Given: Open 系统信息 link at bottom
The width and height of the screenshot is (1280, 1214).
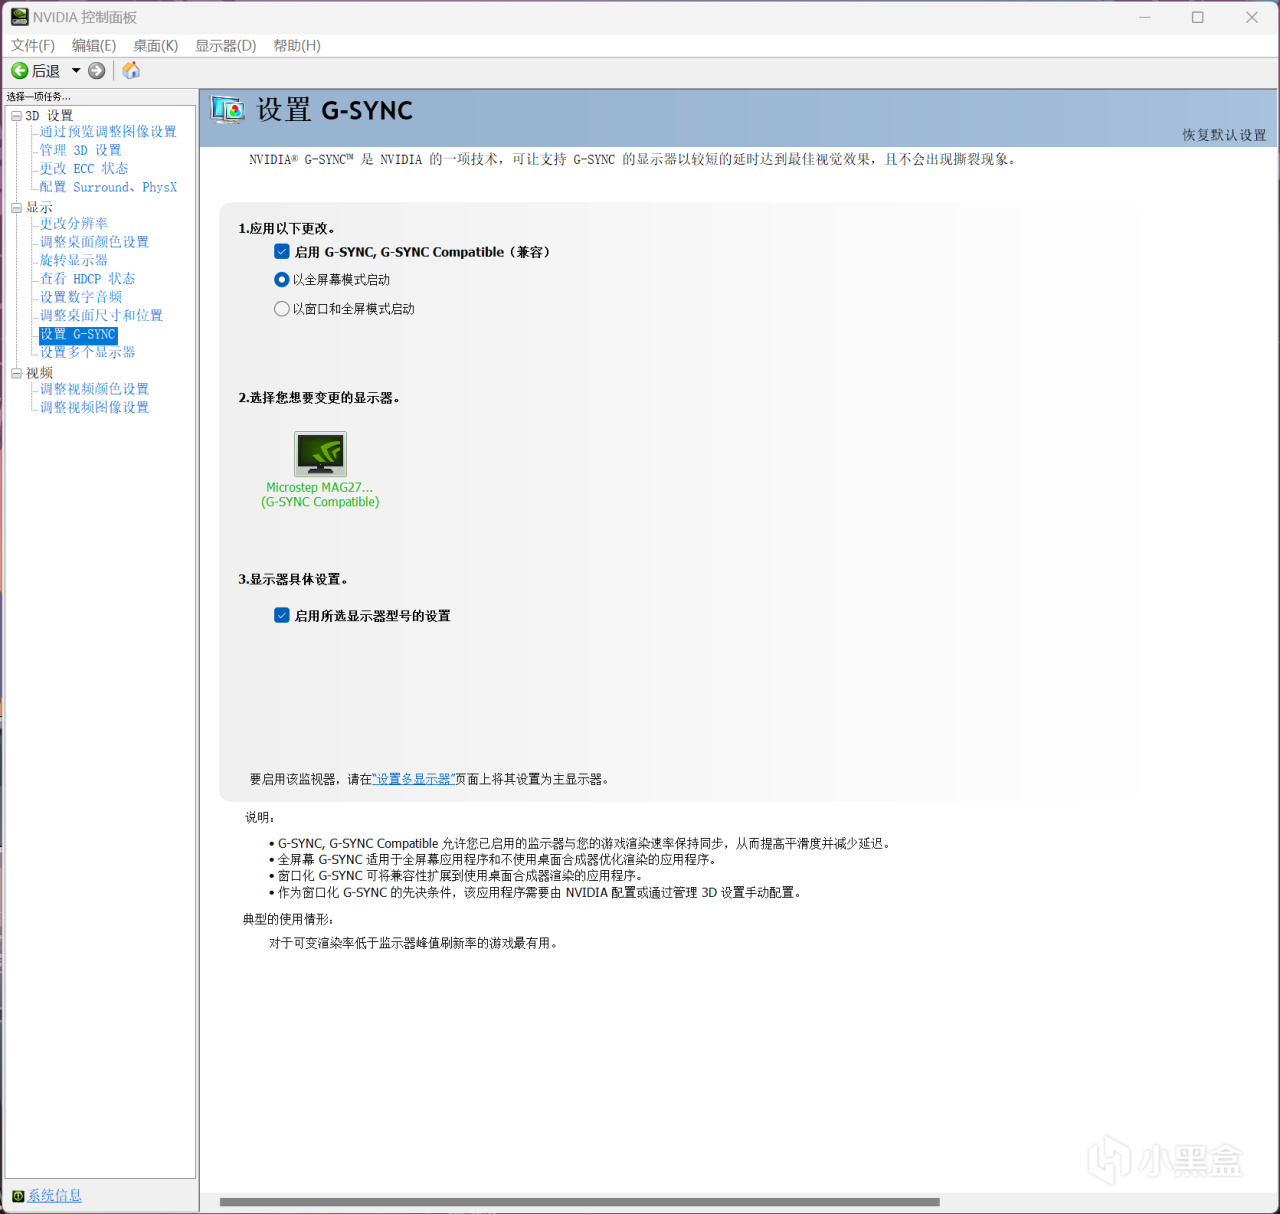Looking at the screenshot, I should 55,1196.
